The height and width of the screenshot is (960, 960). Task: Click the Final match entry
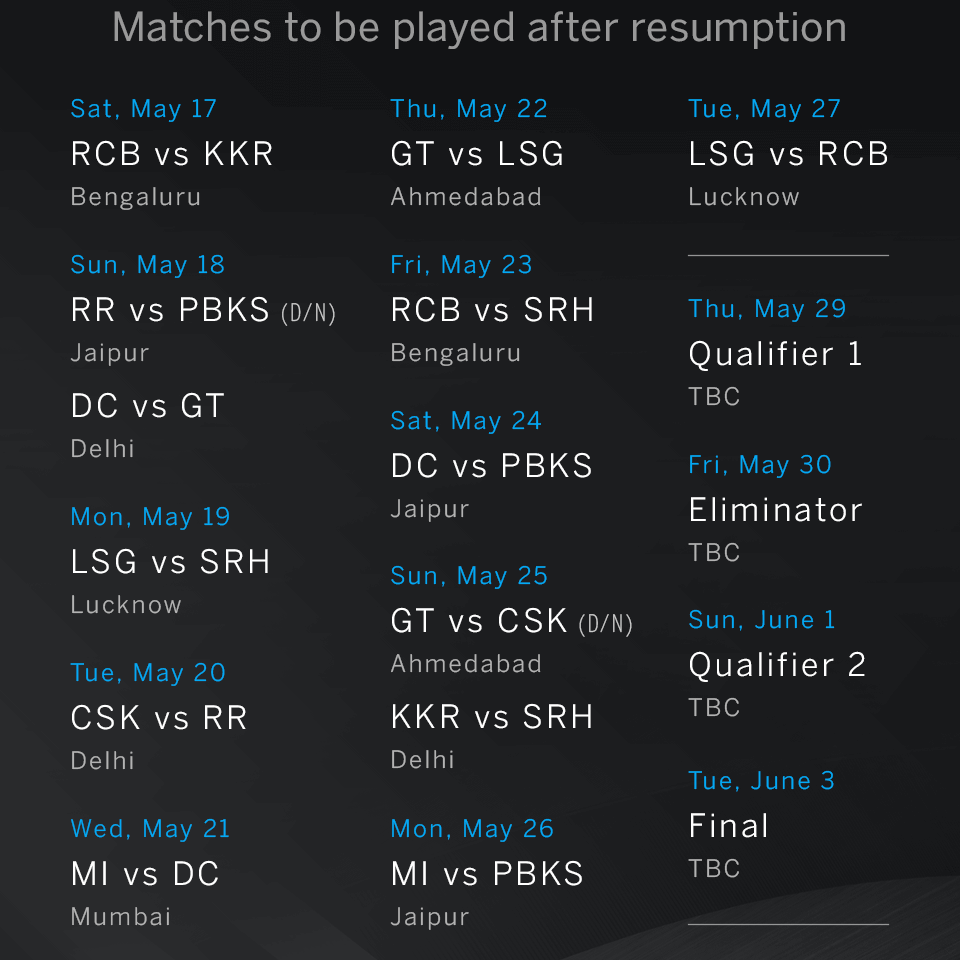tap(728, 826)
